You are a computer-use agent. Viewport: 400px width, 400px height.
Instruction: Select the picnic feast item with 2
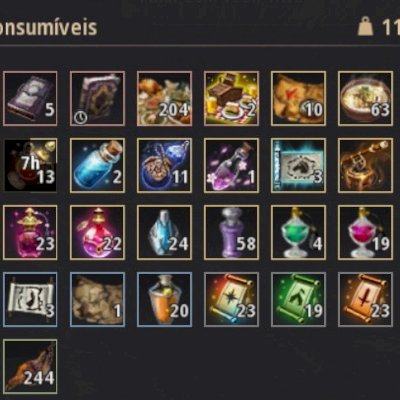pos(231,98)
